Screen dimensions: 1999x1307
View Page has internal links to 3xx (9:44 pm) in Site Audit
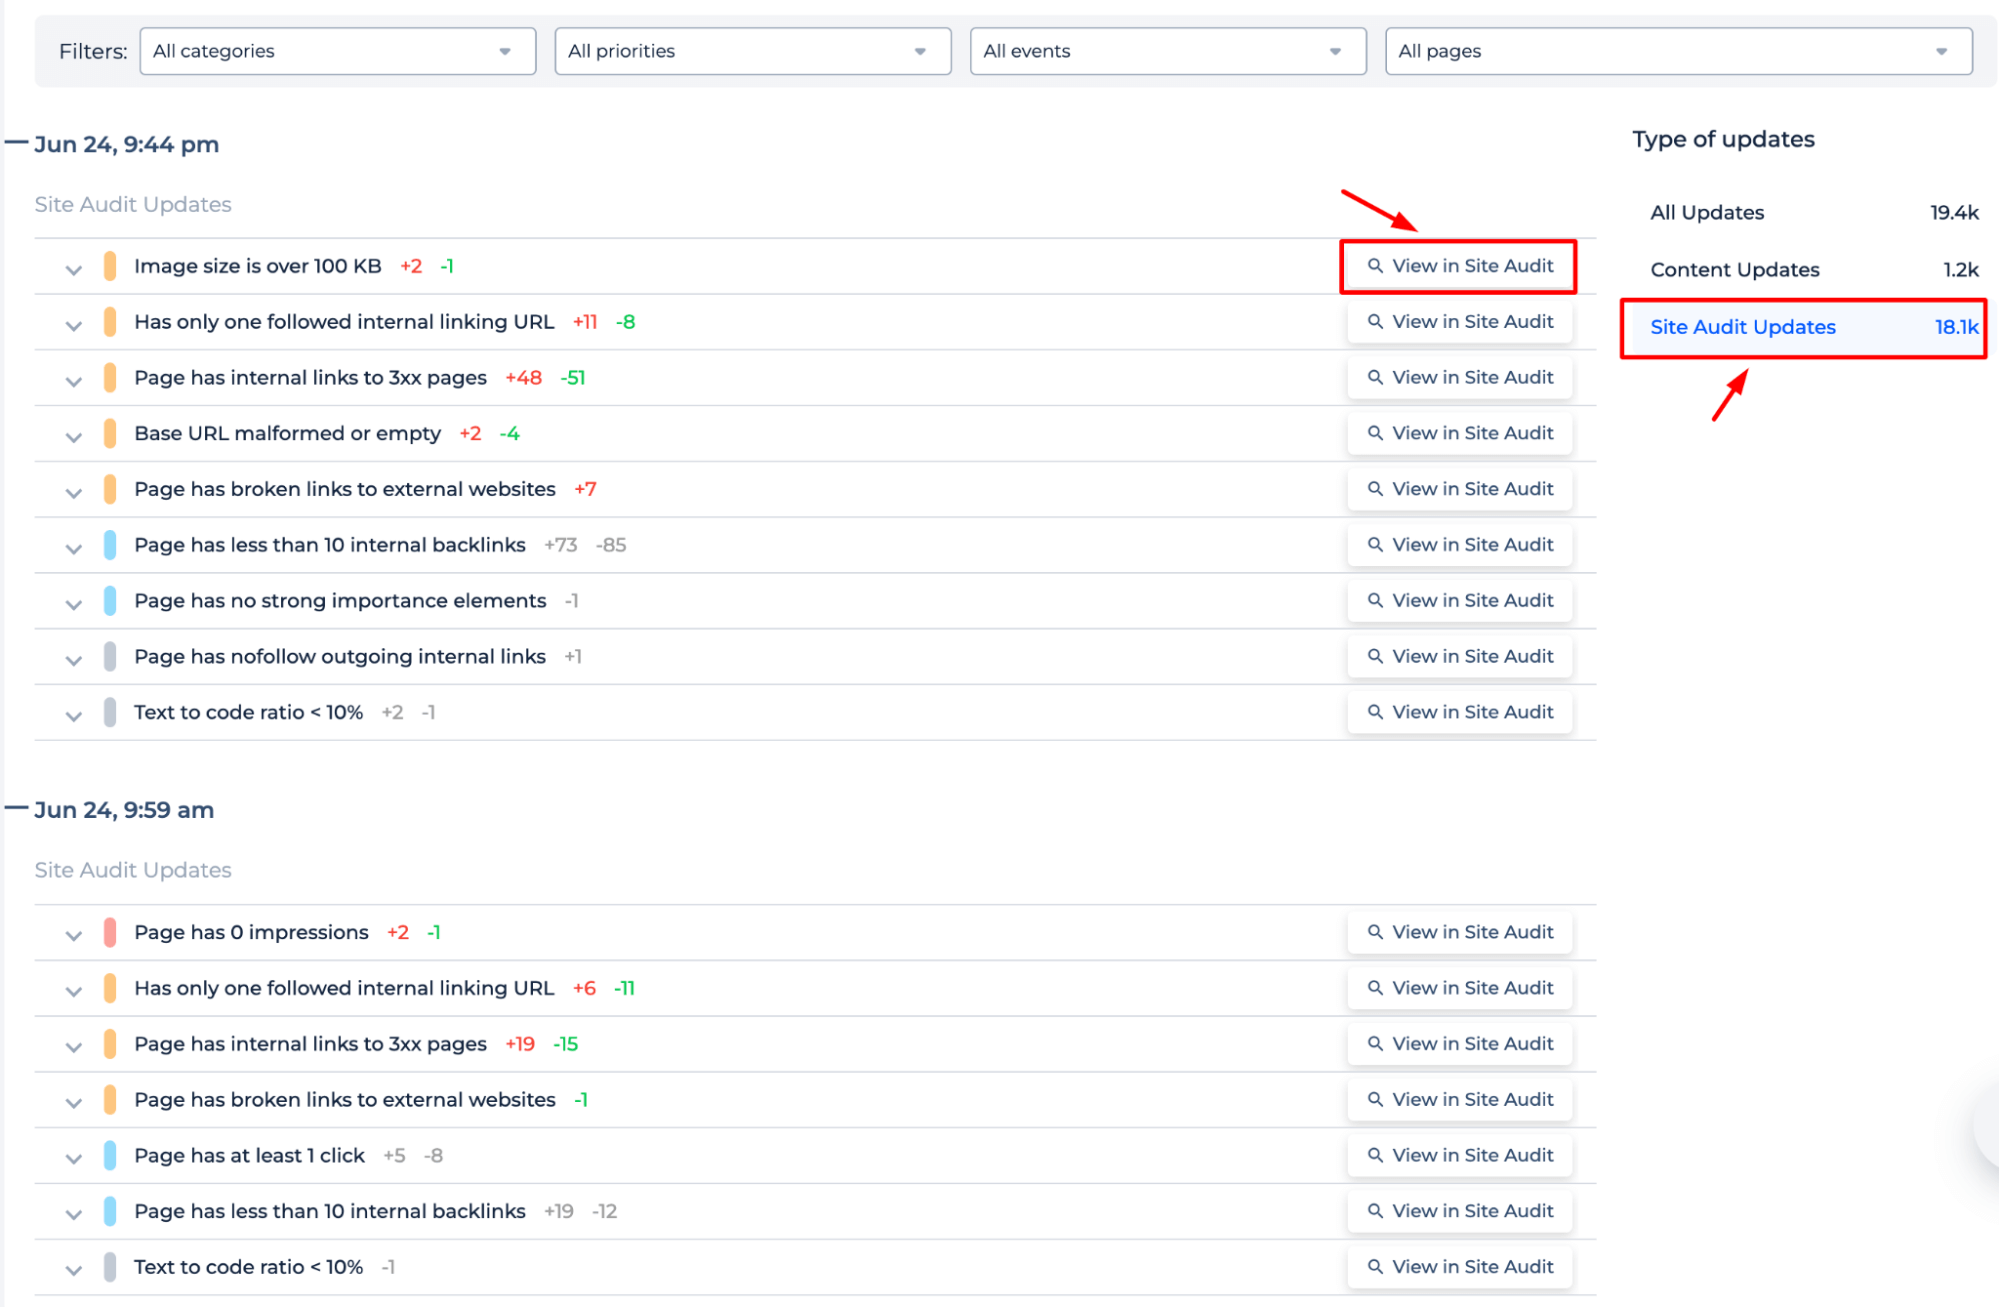click(1460, 378)
